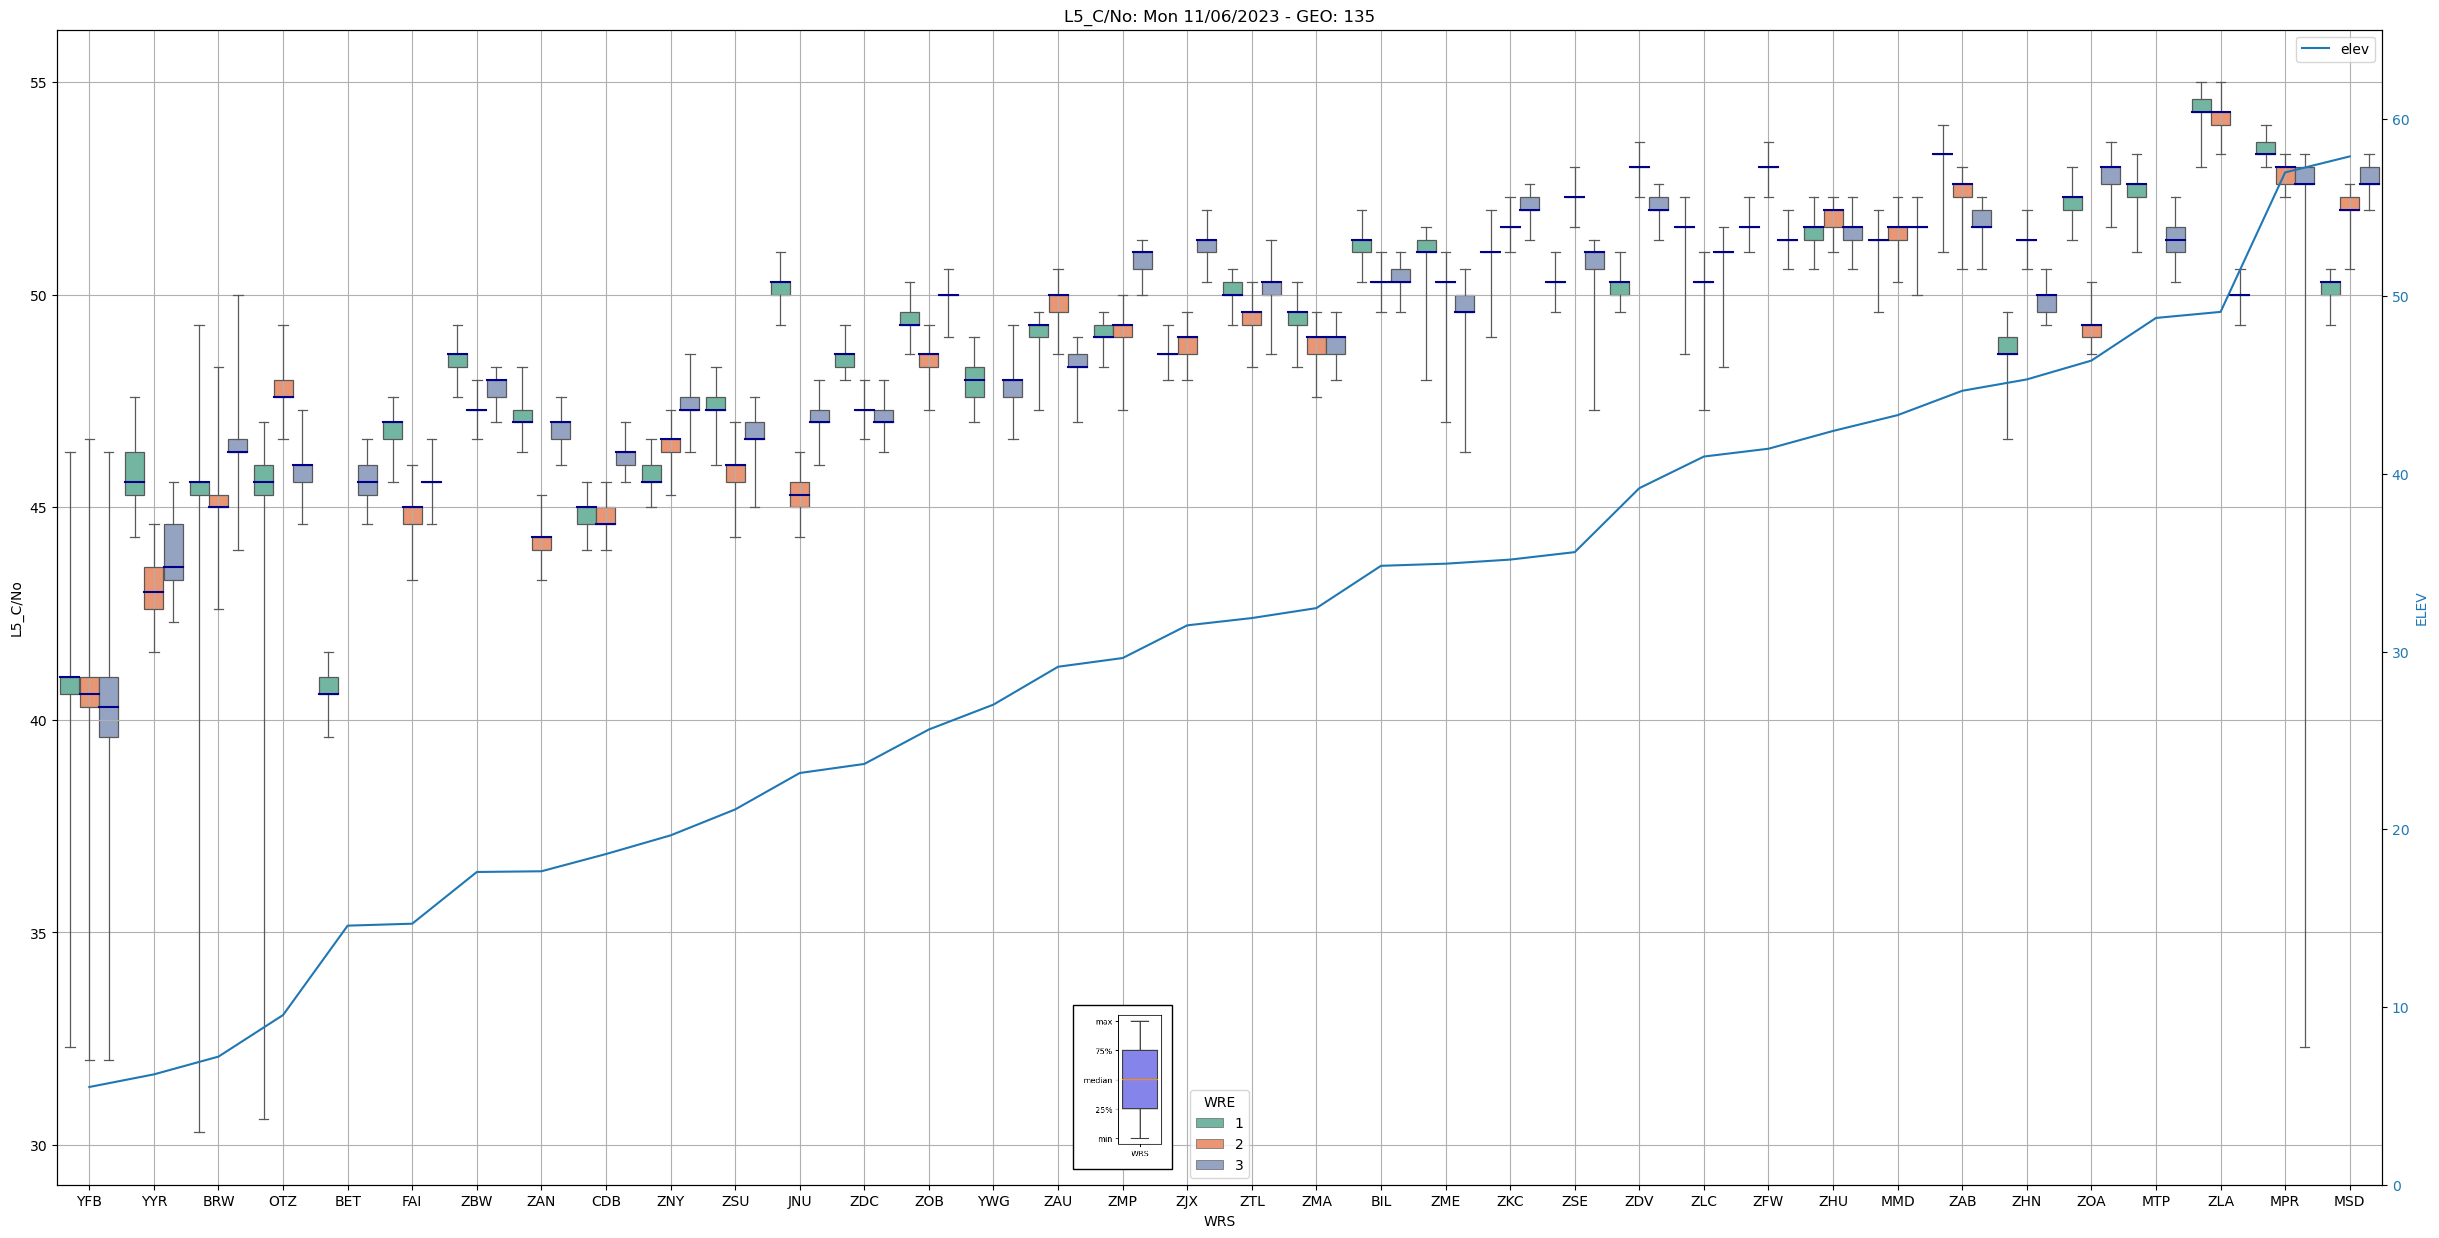Click the 'OTZ' station tick label
2439x1238 pixels.
pyautogui.click(x=283, y=1201)
